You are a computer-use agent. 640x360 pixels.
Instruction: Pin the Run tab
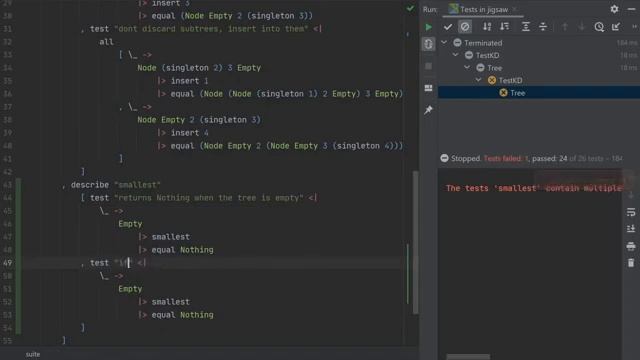tap(428, 110)
